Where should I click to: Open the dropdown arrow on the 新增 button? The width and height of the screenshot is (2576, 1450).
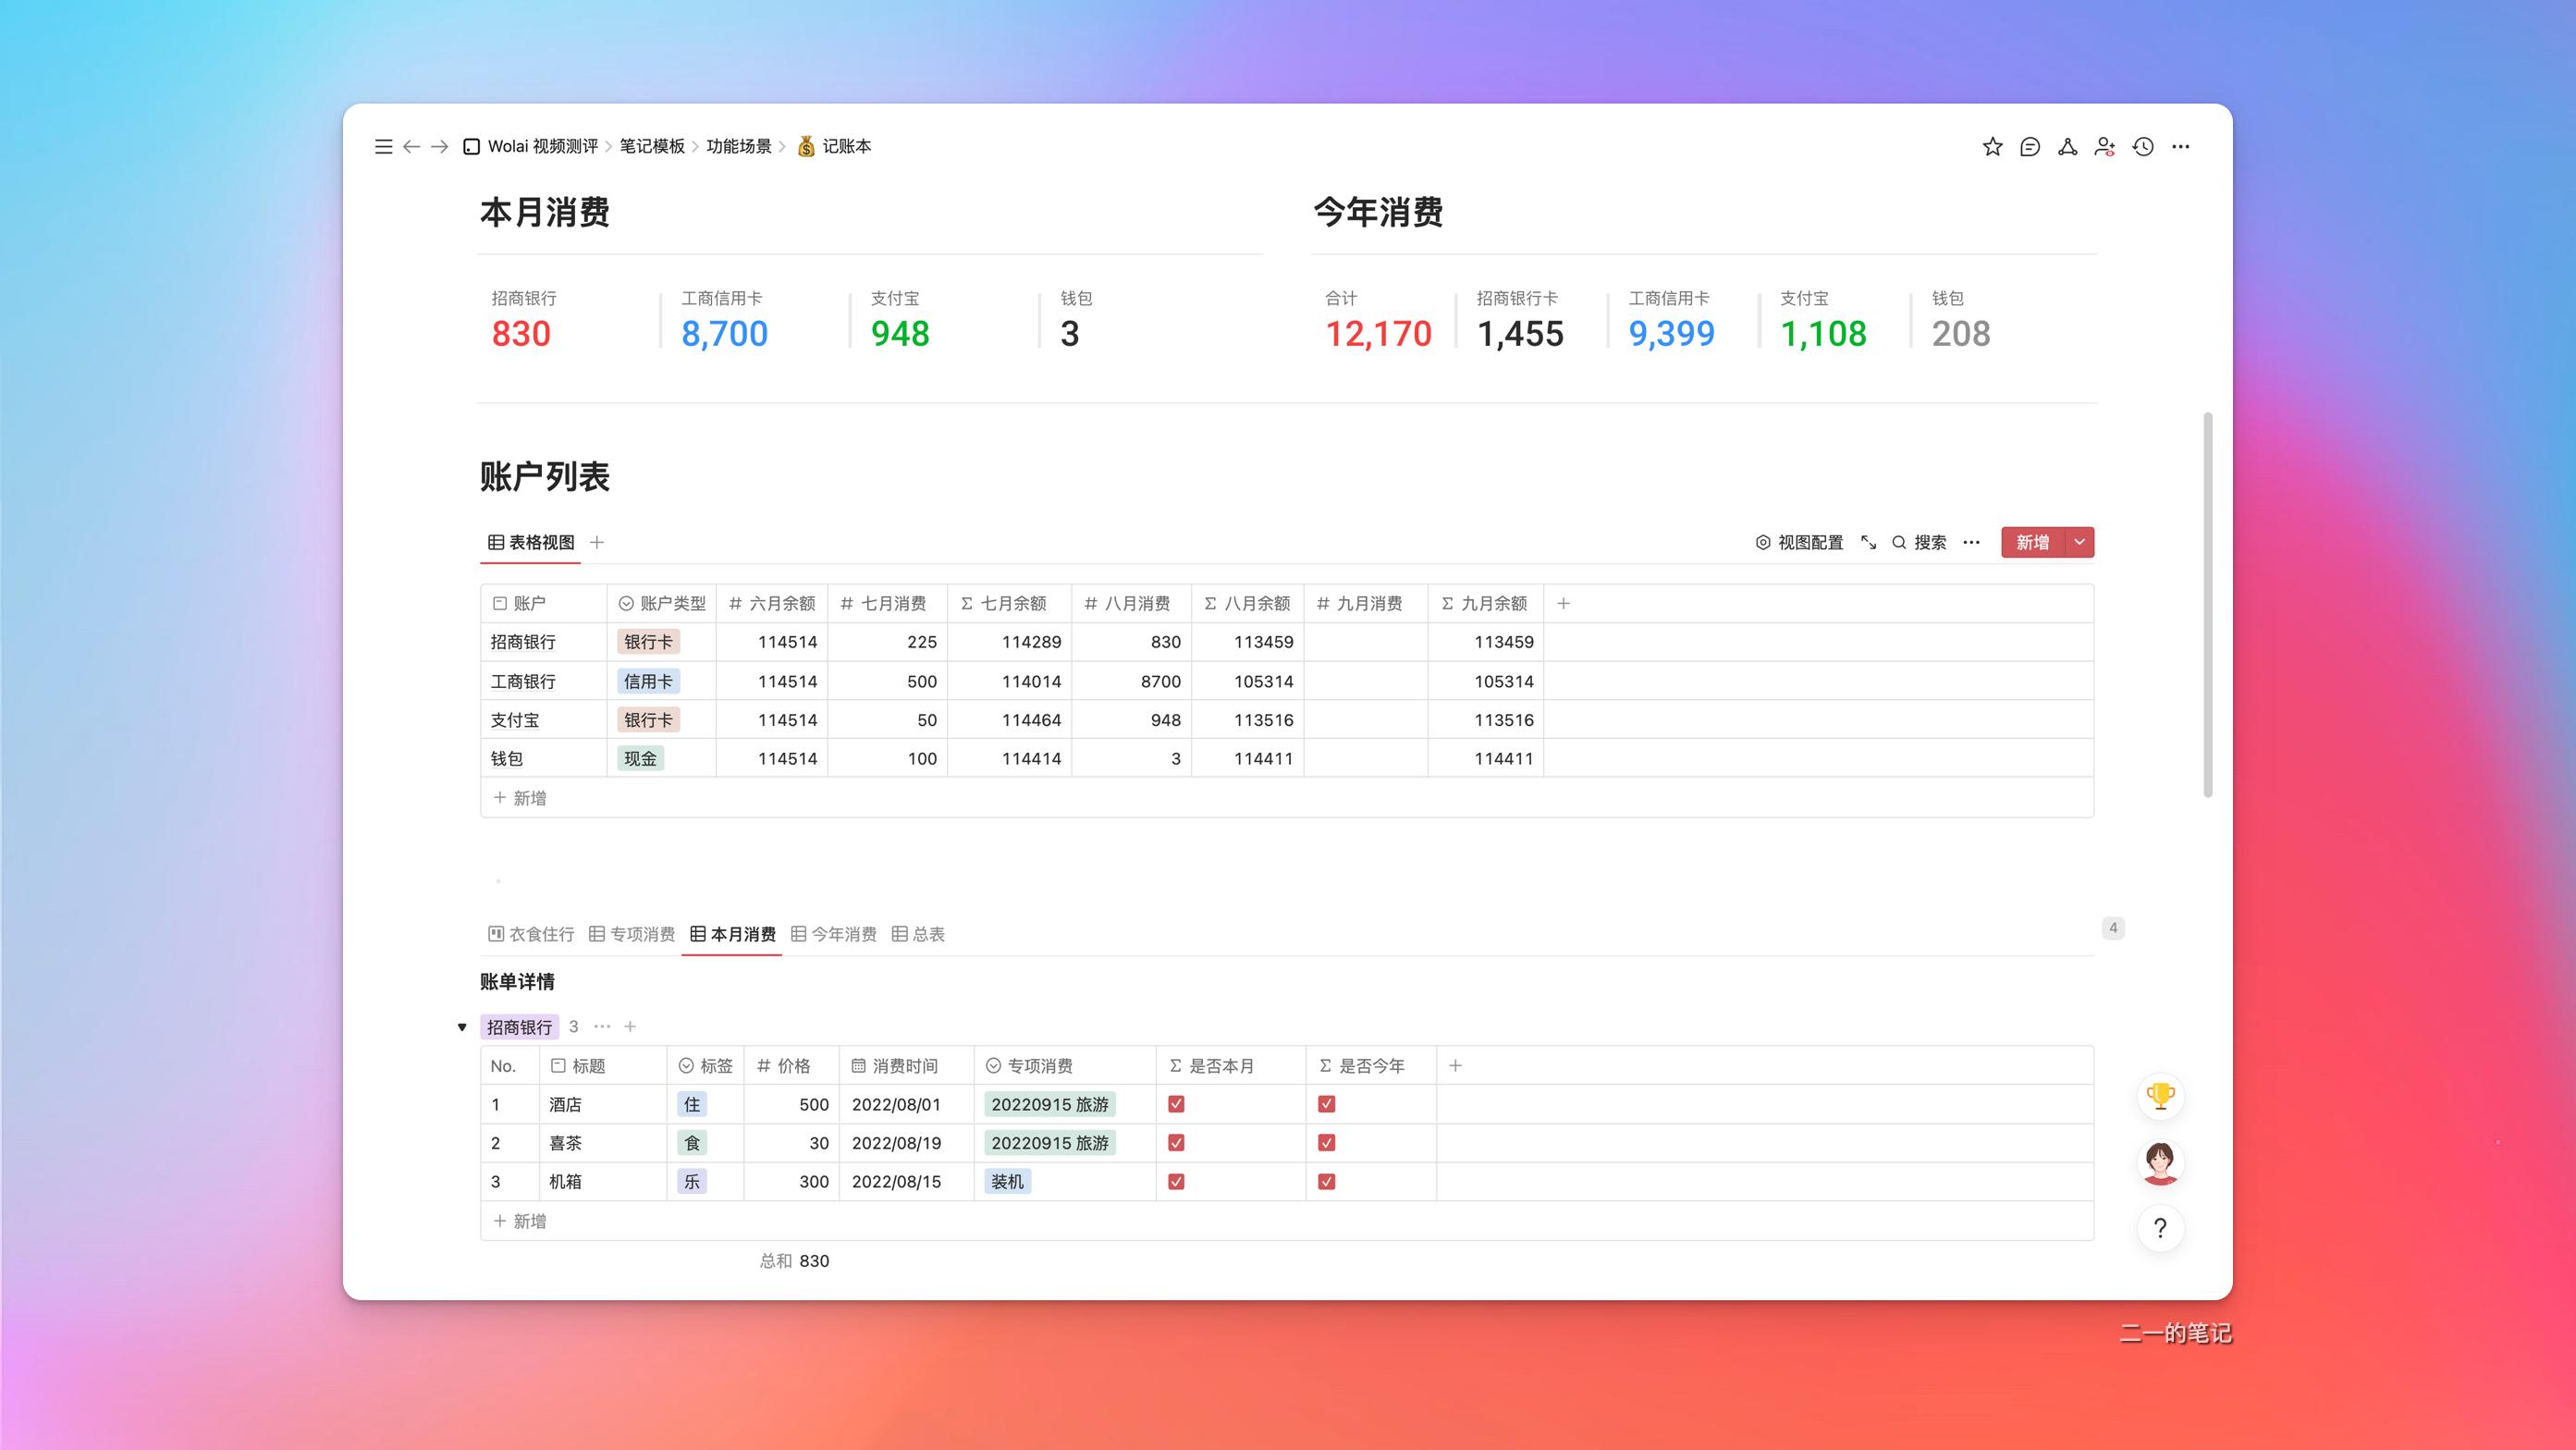pos(2079,542)
